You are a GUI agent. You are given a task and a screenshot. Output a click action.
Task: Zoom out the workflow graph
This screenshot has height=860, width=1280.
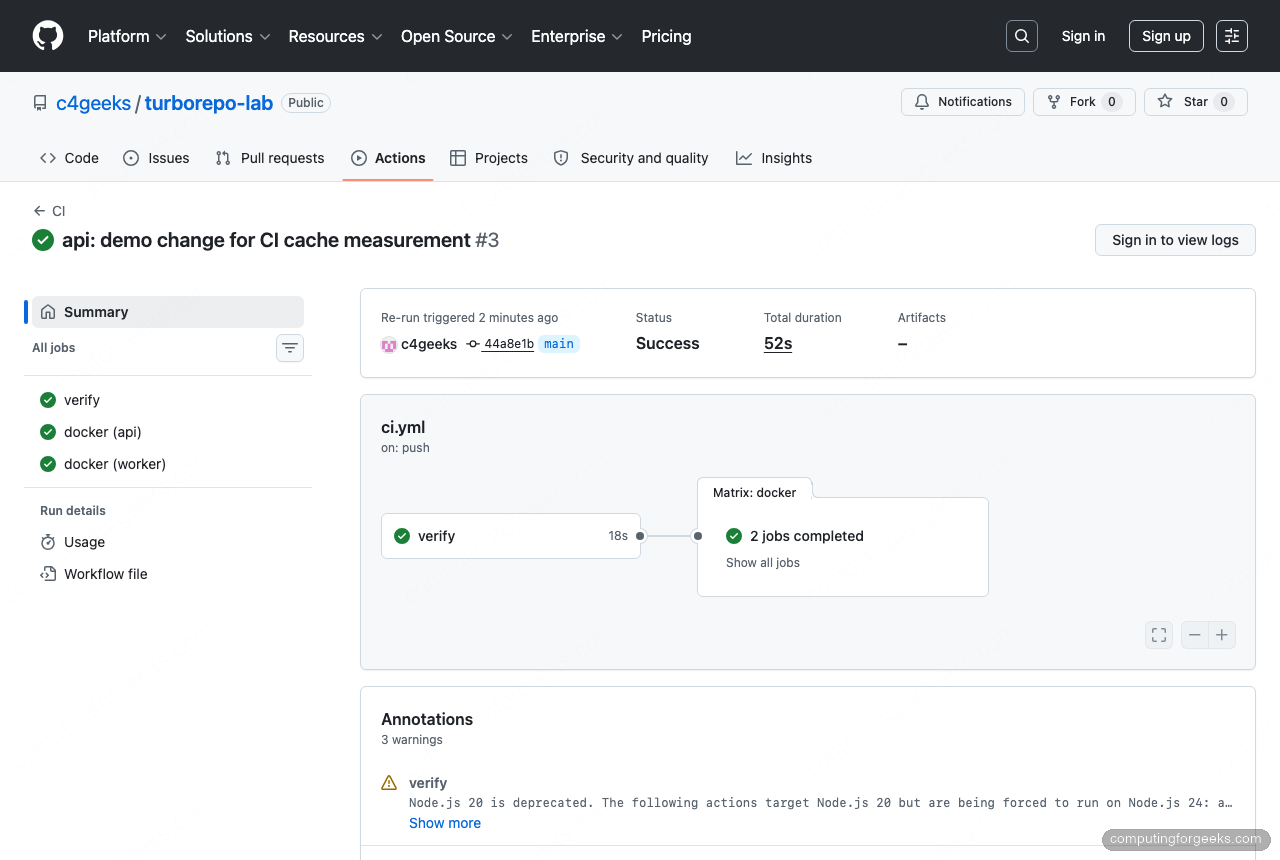pos(1195,635)
